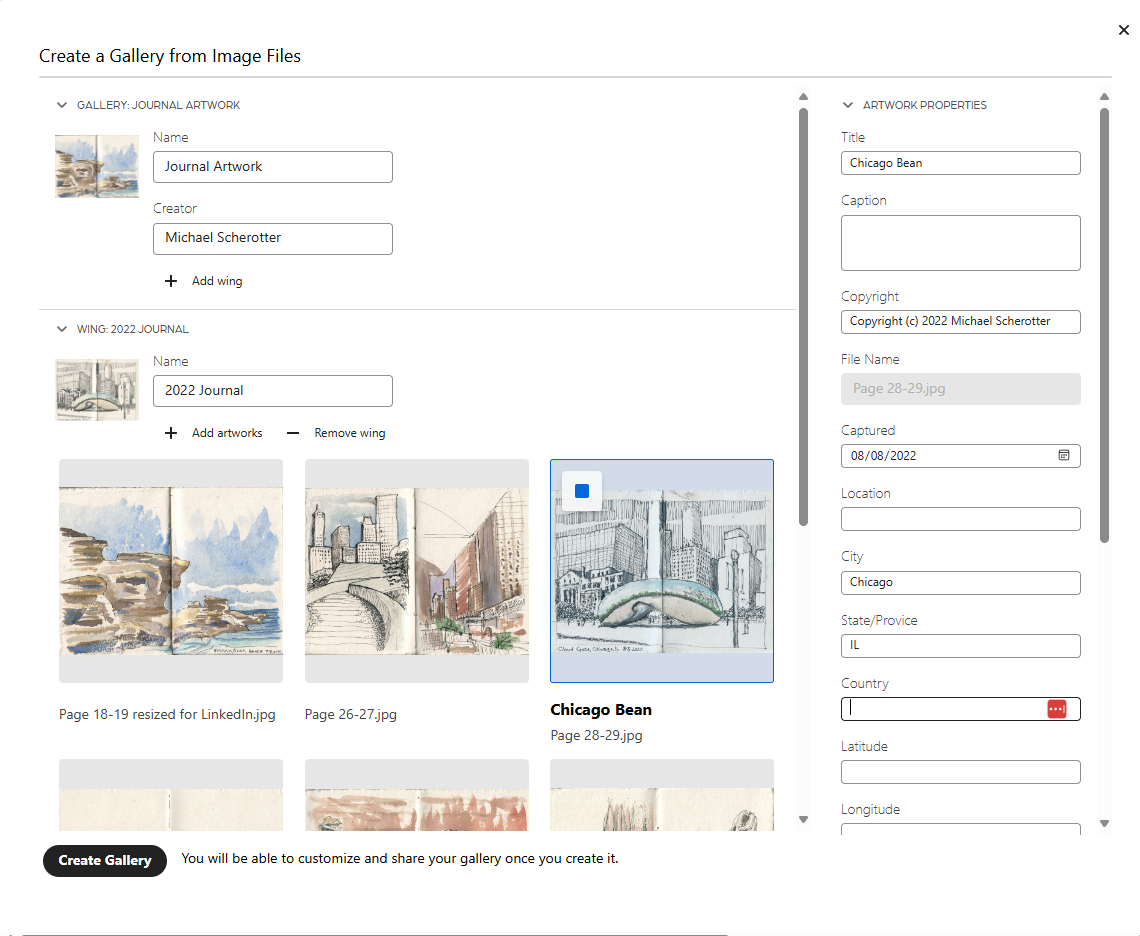
Task: Click the properties panel scroll-down arrow
Action: pos(1104,824)
